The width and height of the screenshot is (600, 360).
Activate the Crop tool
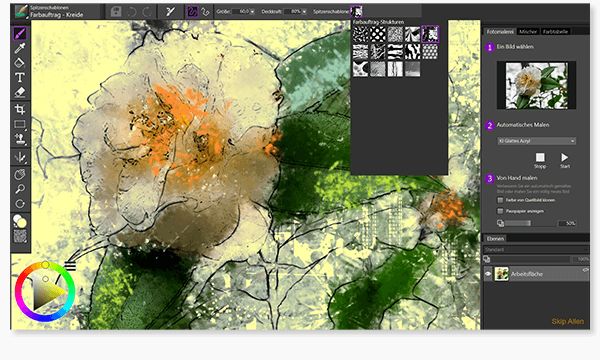(x=20, y=109)
